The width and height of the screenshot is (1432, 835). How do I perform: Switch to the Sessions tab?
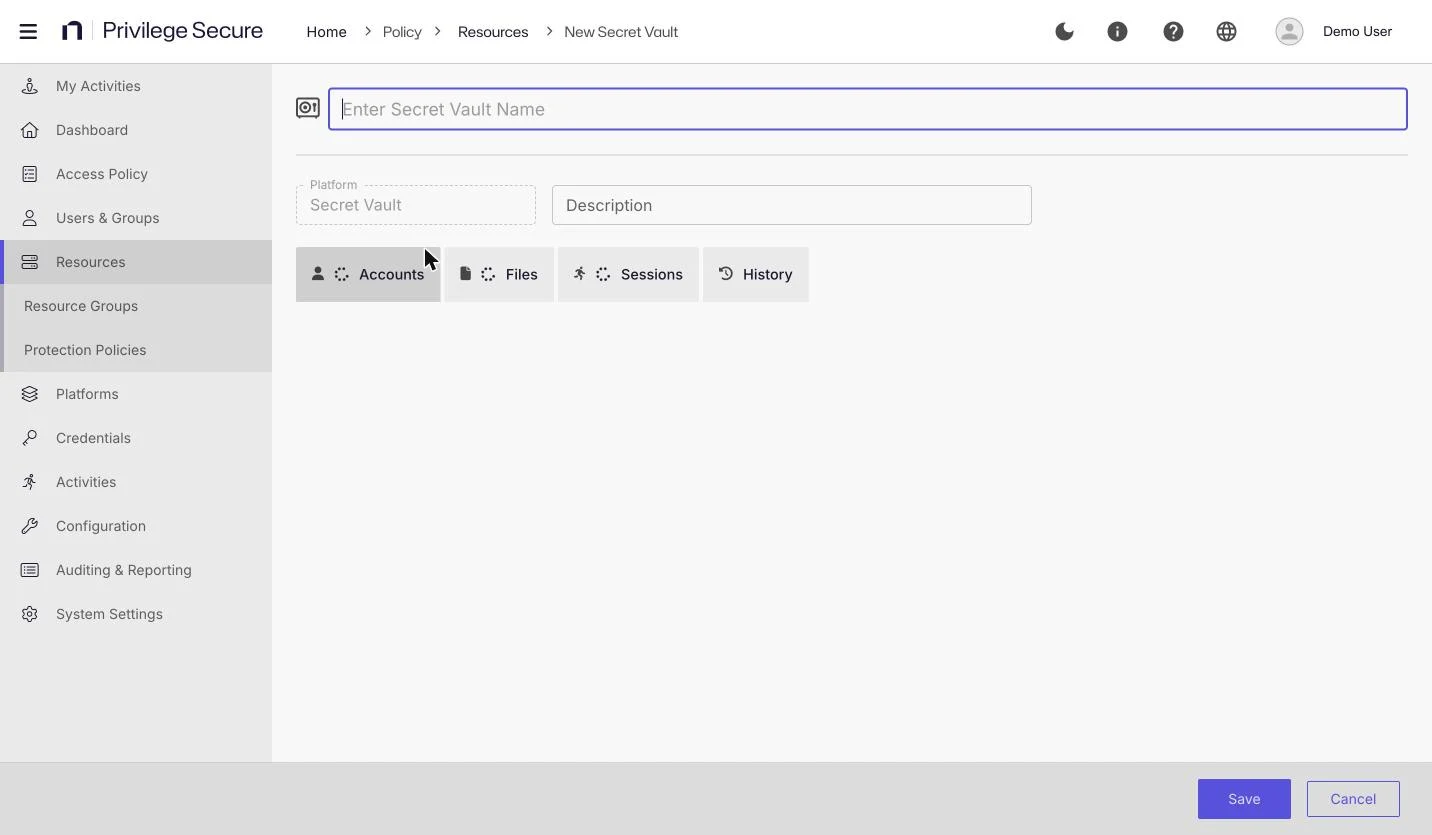(x=628, y=274)
